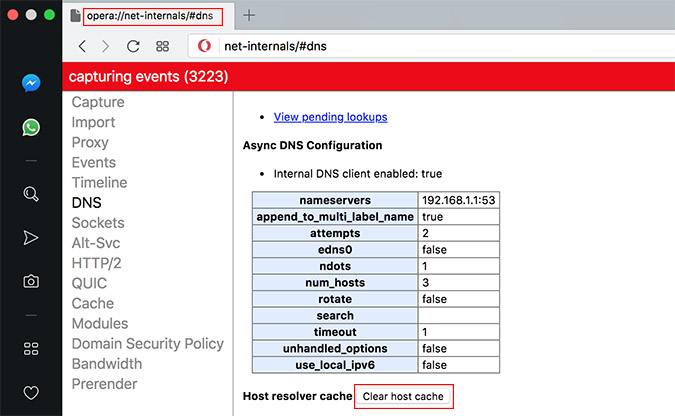Screen dimensions: 675x416
Task: Open bookmarks heart icon
Action: coord(31,392)
